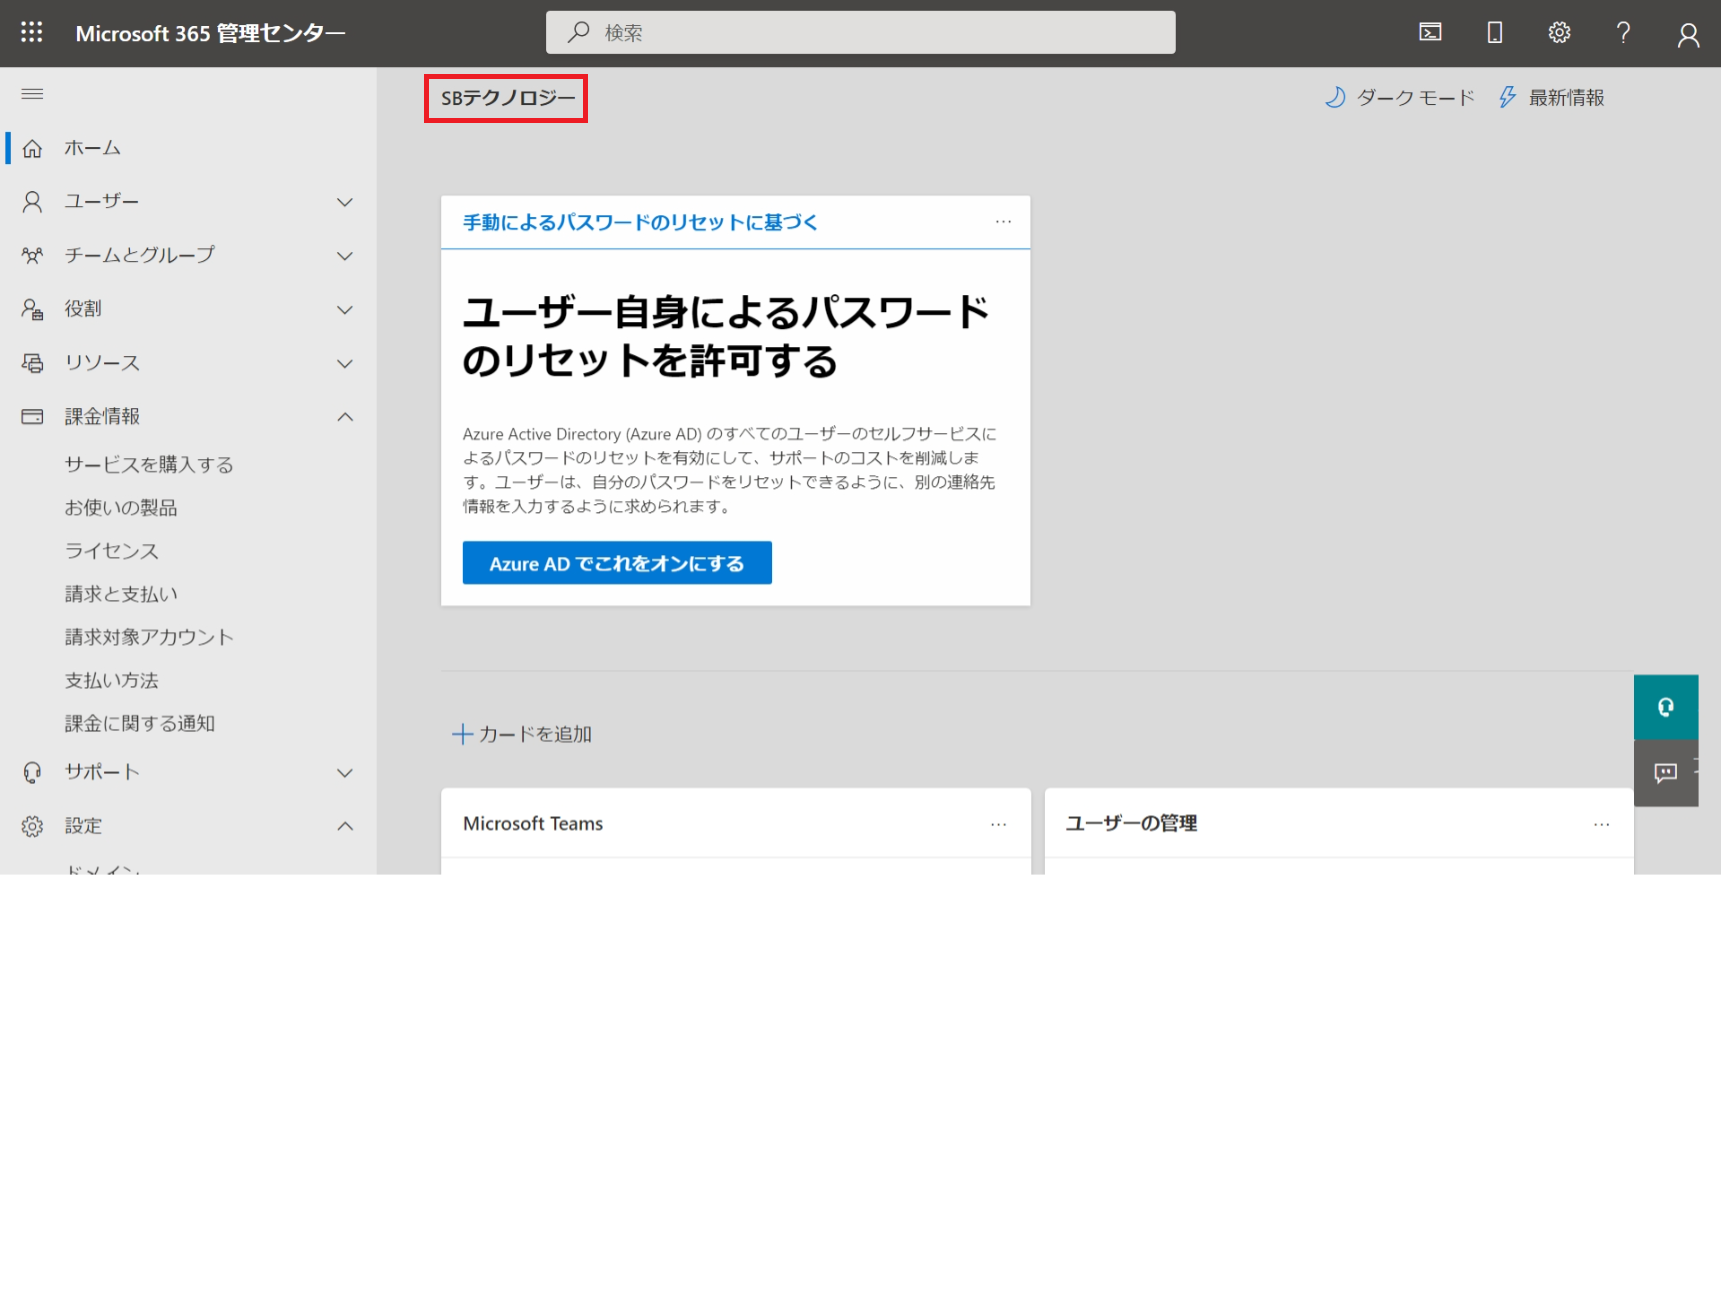Expand the サポート chevron
The height and width of the screenshot is (1304, 1721).
coord(345,773)
